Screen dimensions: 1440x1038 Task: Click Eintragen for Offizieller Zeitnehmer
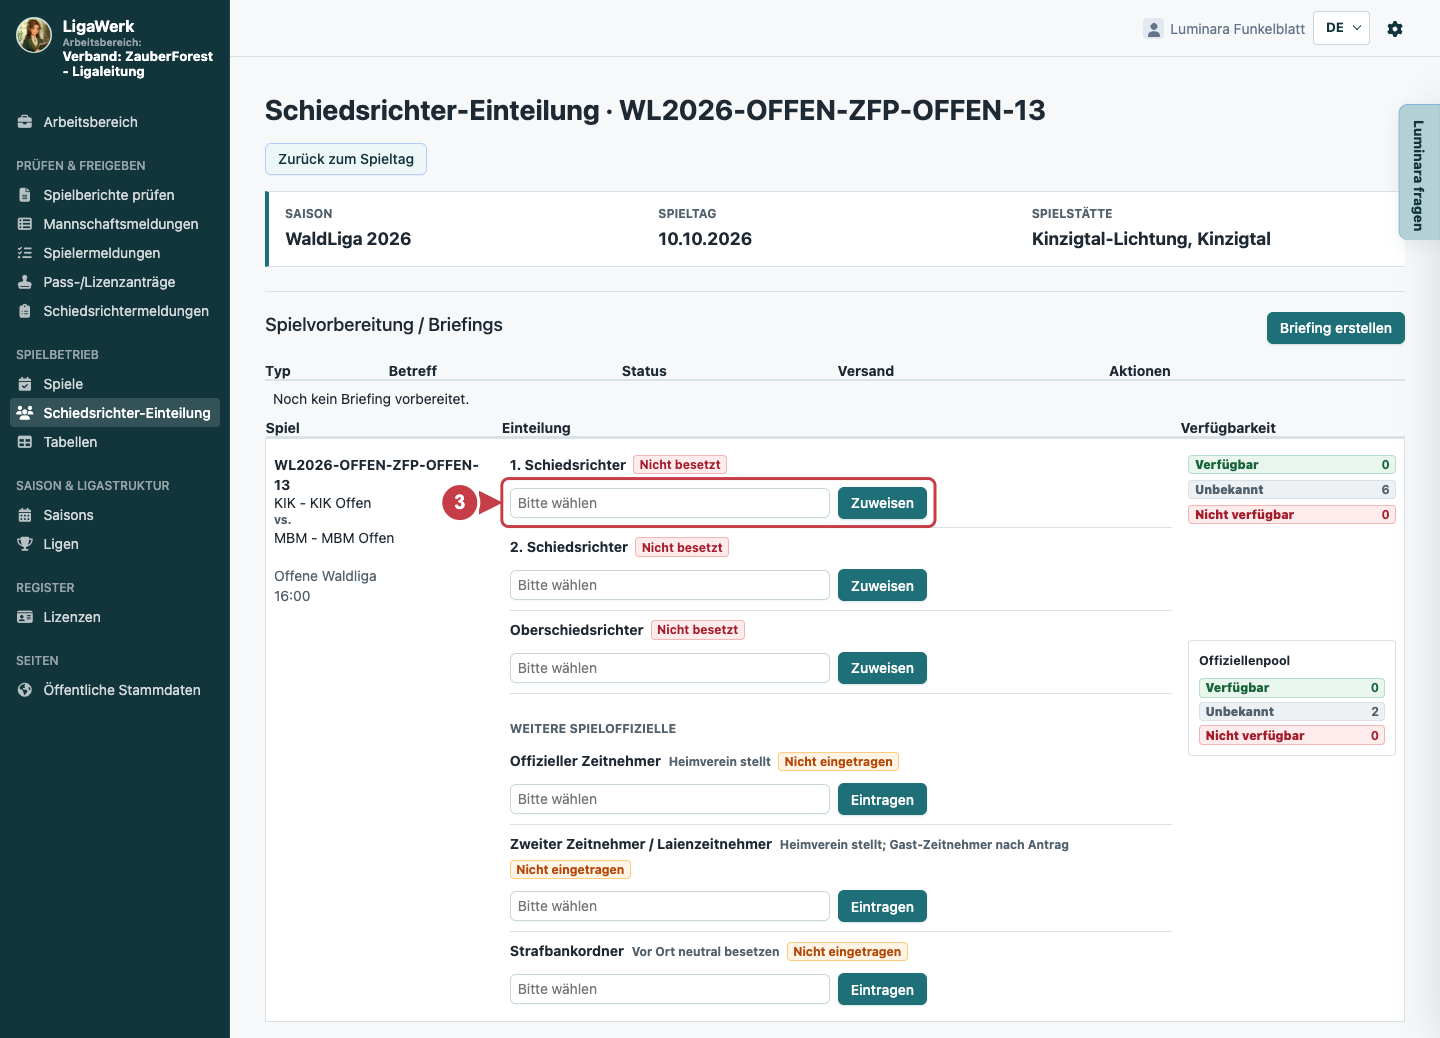click(x=882, y=800)
